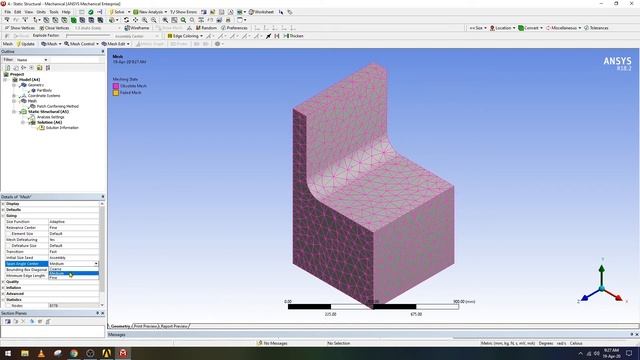Click the zoom in icon
The image size is (640, 360).
[x=144, y=20]
